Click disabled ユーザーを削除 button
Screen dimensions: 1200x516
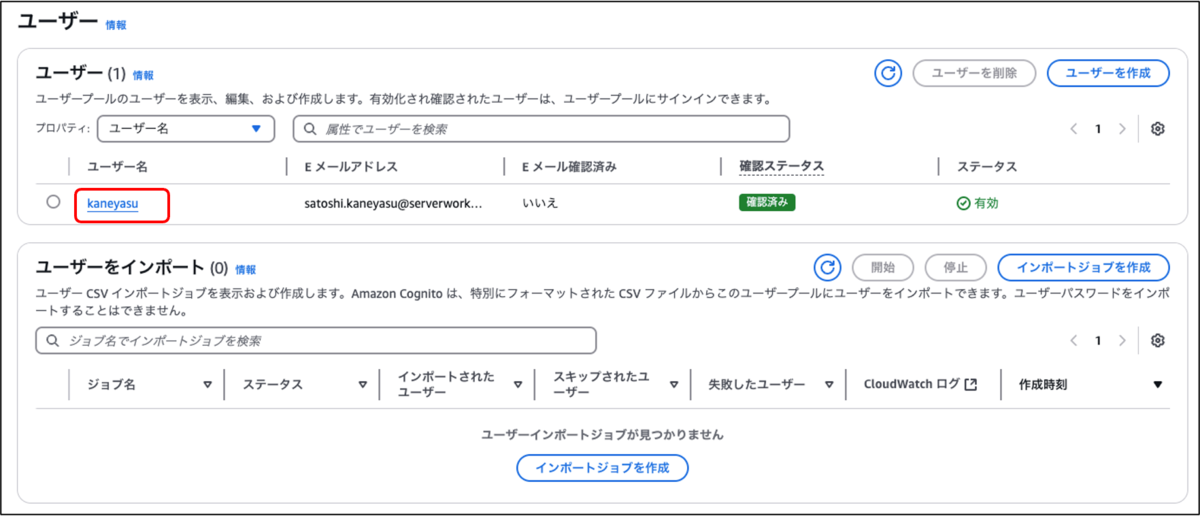[974, 73]
